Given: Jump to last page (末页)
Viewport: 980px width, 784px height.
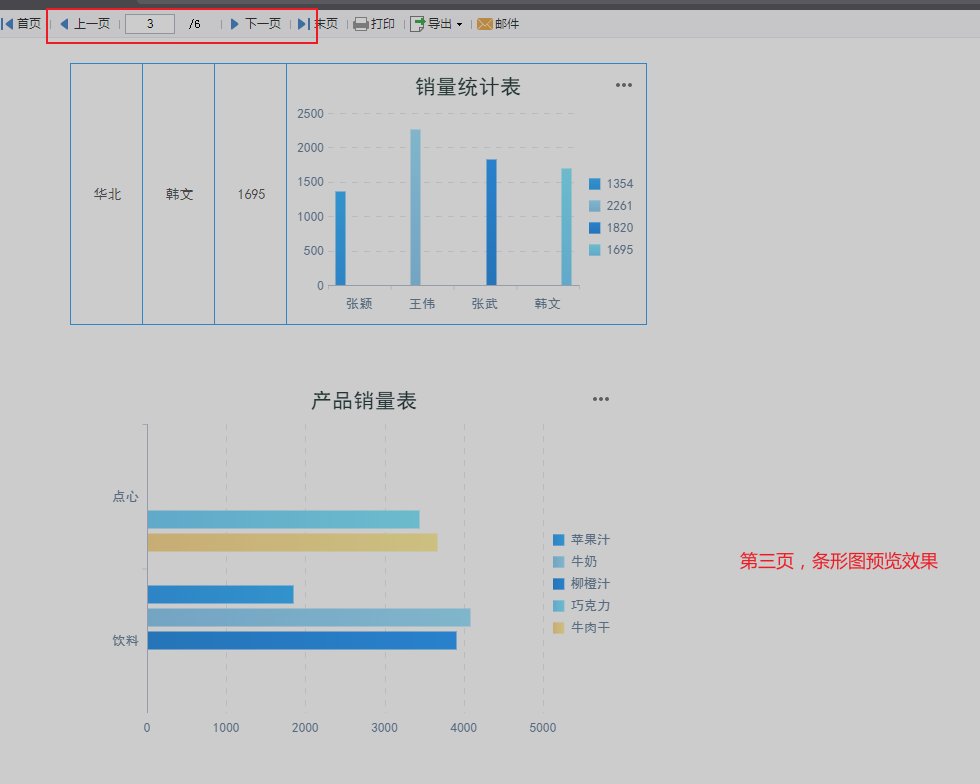Looking at the screenshot, I should pyautogui.click(x=318, y=24).
